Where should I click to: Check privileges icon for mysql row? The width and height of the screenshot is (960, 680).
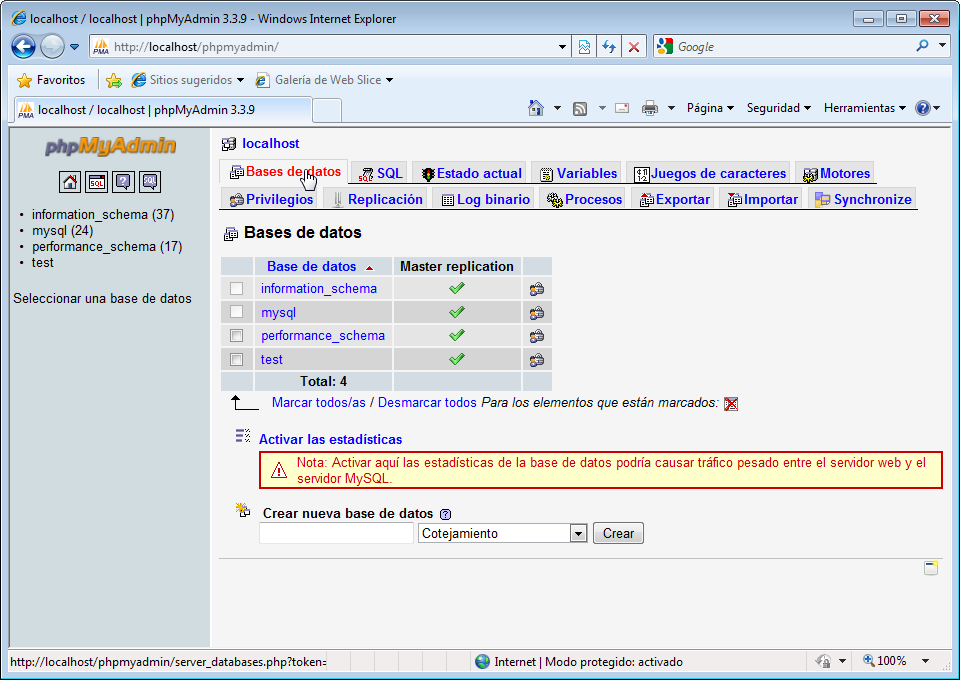[537, 313]
